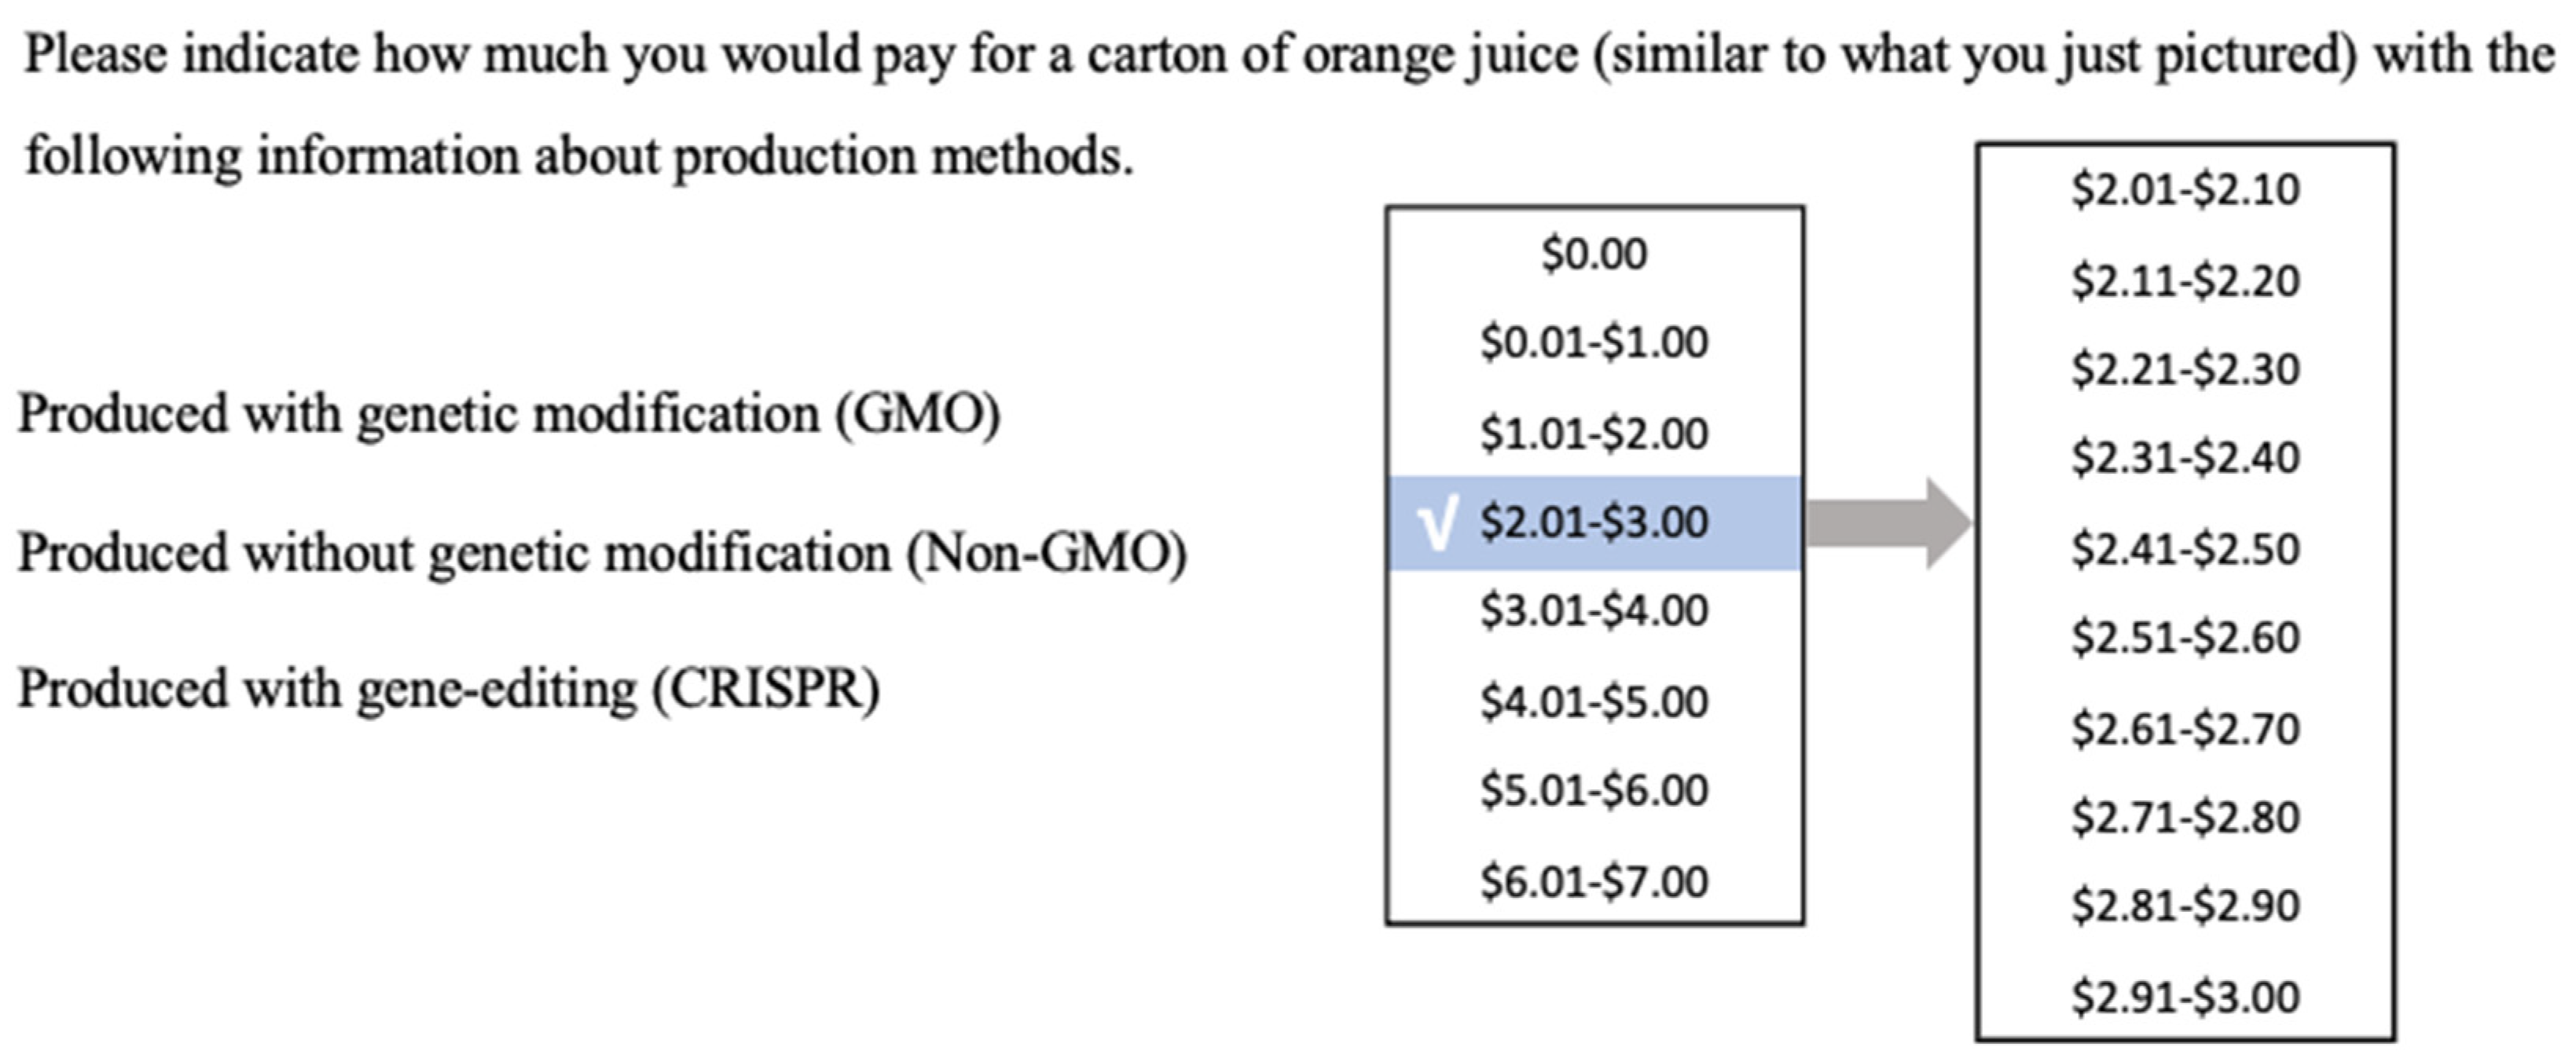Viewport: 2576px width, 1062px height.
Task: Select $2.01-$2.10 in the sub-menu
Action: pyautogui.click(x=2186, y=190)
